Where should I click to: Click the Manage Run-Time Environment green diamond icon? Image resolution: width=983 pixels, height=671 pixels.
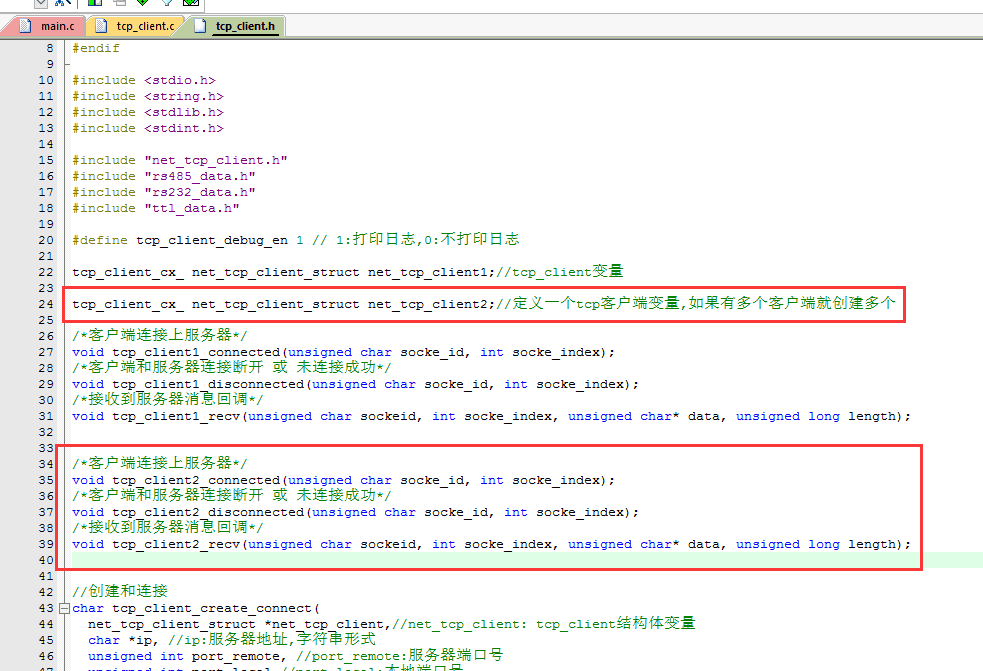pyautogui.click(x=143, y=3)
